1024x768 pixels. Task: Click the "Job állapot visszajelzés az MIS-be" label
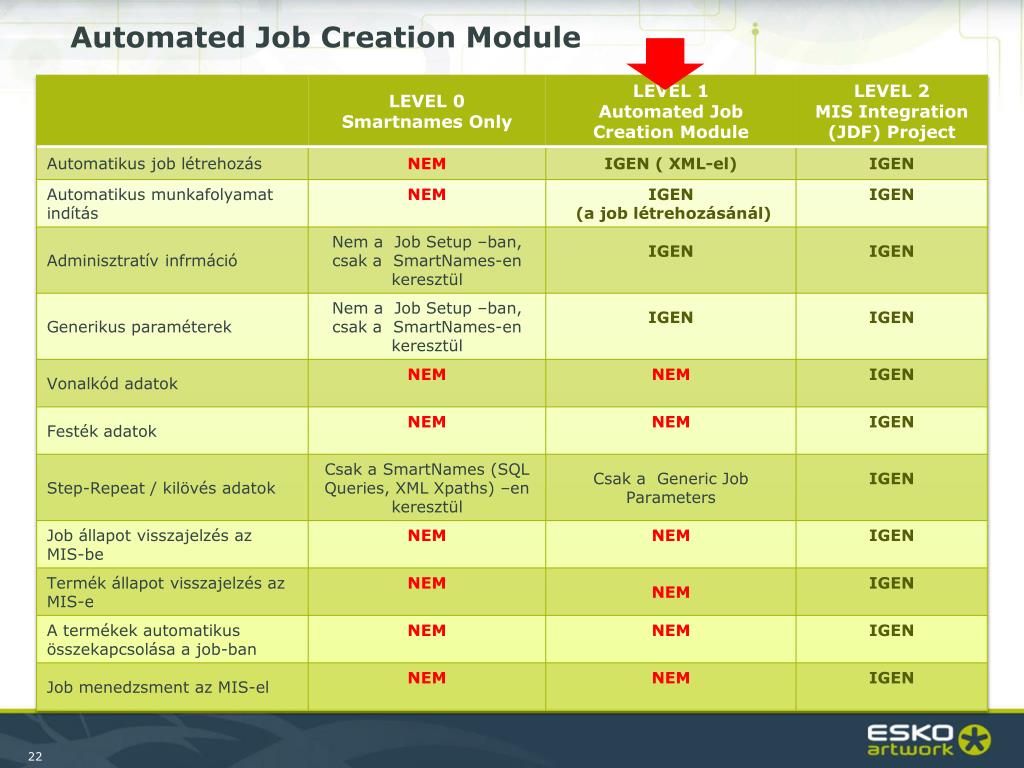point(150,545)
